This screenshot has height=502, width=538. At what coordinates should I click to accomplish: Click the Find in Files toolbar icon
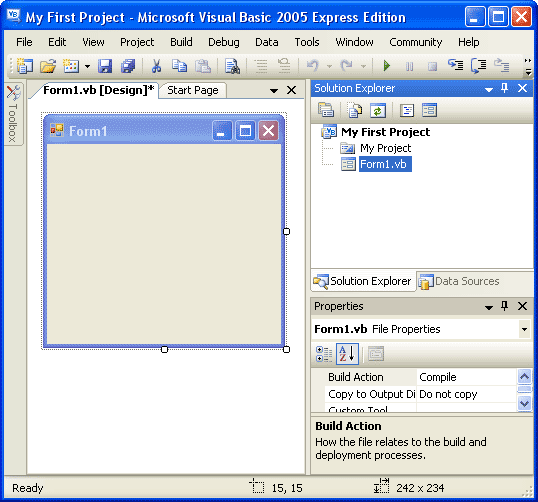click(232, 66)
